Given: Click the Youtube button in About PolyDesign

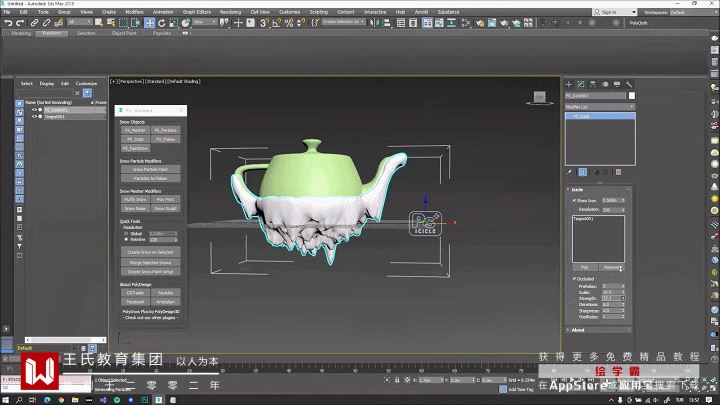Looking at the screenshot, I should click(x=165, y=292).
